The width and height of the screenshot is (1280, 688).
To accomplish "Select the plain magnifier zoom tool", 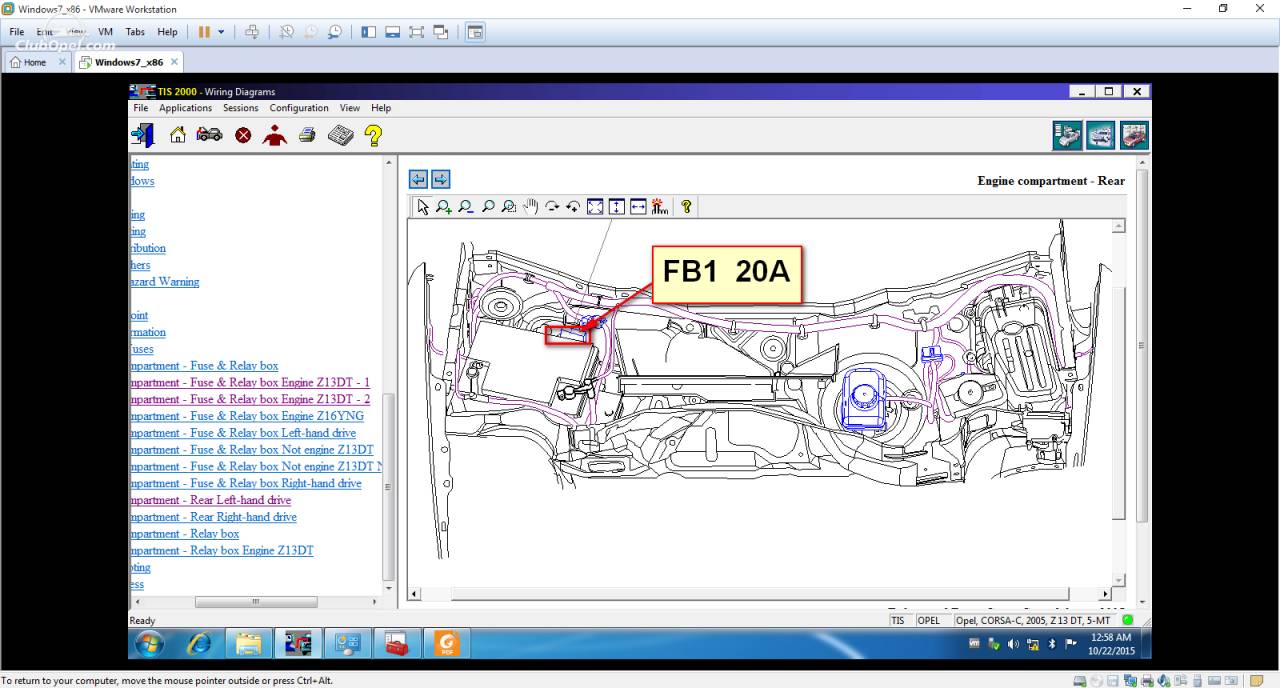I will 488,207.
